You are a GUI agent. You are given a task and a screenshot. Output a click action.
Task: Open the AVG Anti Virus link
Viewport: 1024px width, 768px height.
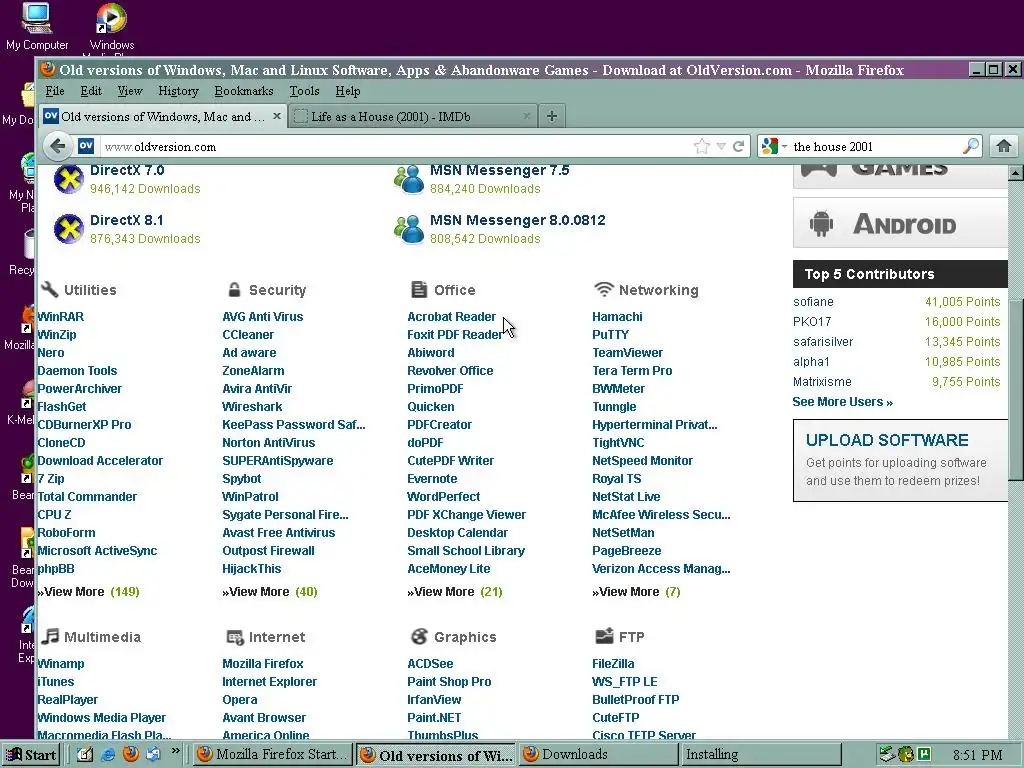click(263, 317)
